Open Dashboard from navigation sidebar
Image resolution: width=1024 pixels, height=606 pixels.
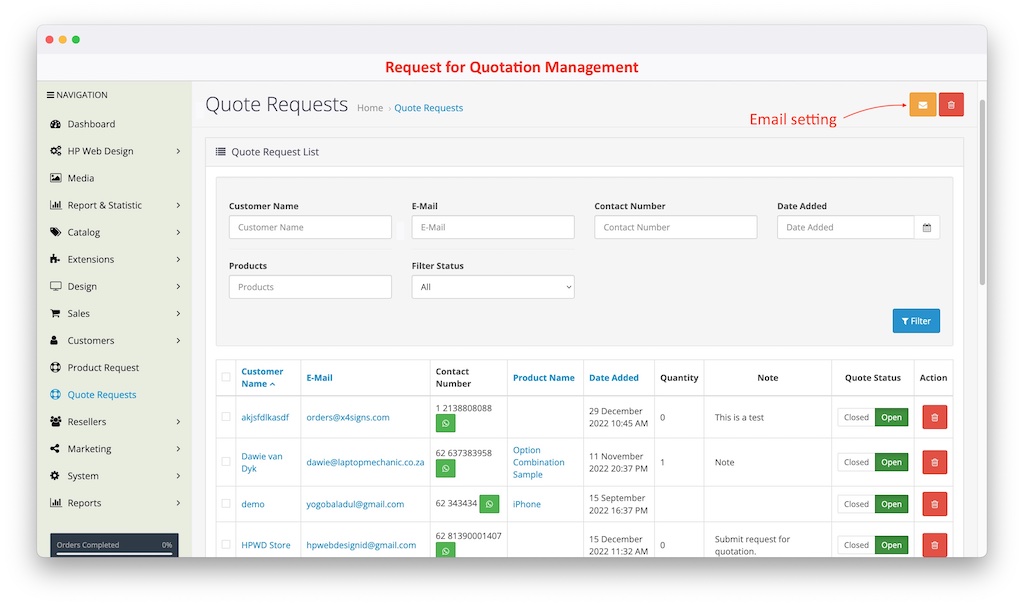coord(91,124)
